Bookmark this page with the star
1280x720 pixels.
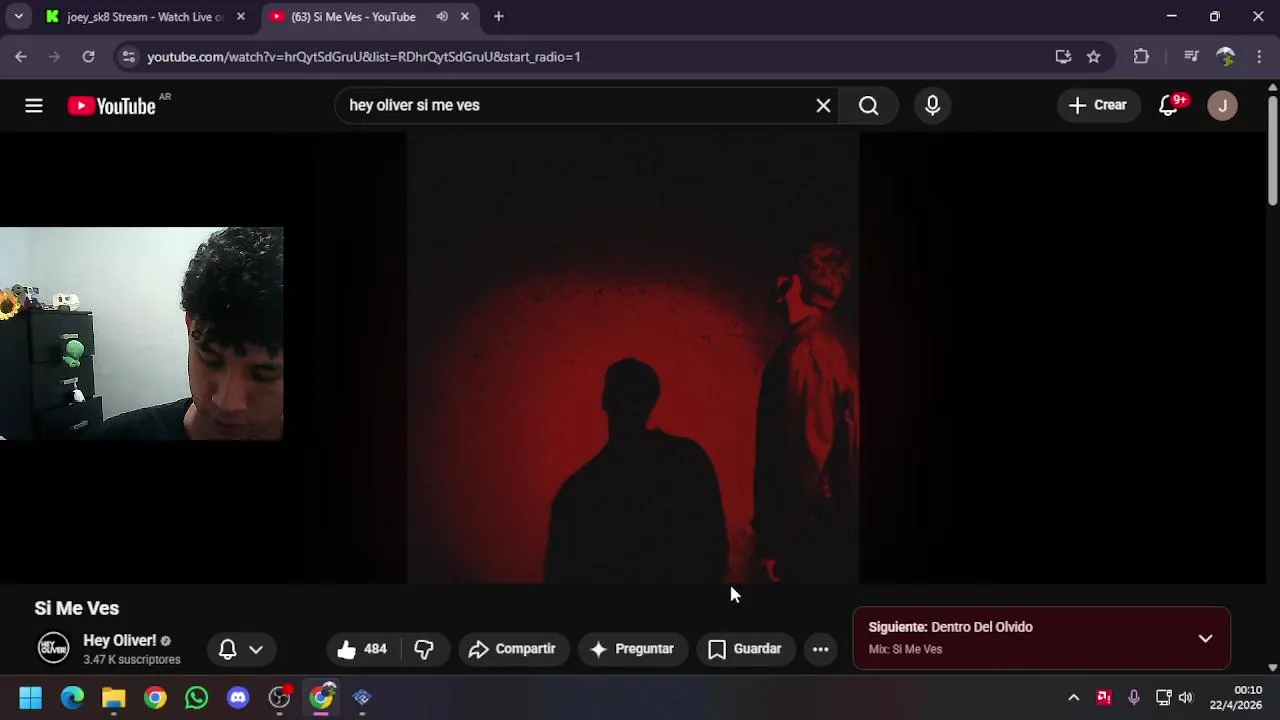tap(1093, 57)
